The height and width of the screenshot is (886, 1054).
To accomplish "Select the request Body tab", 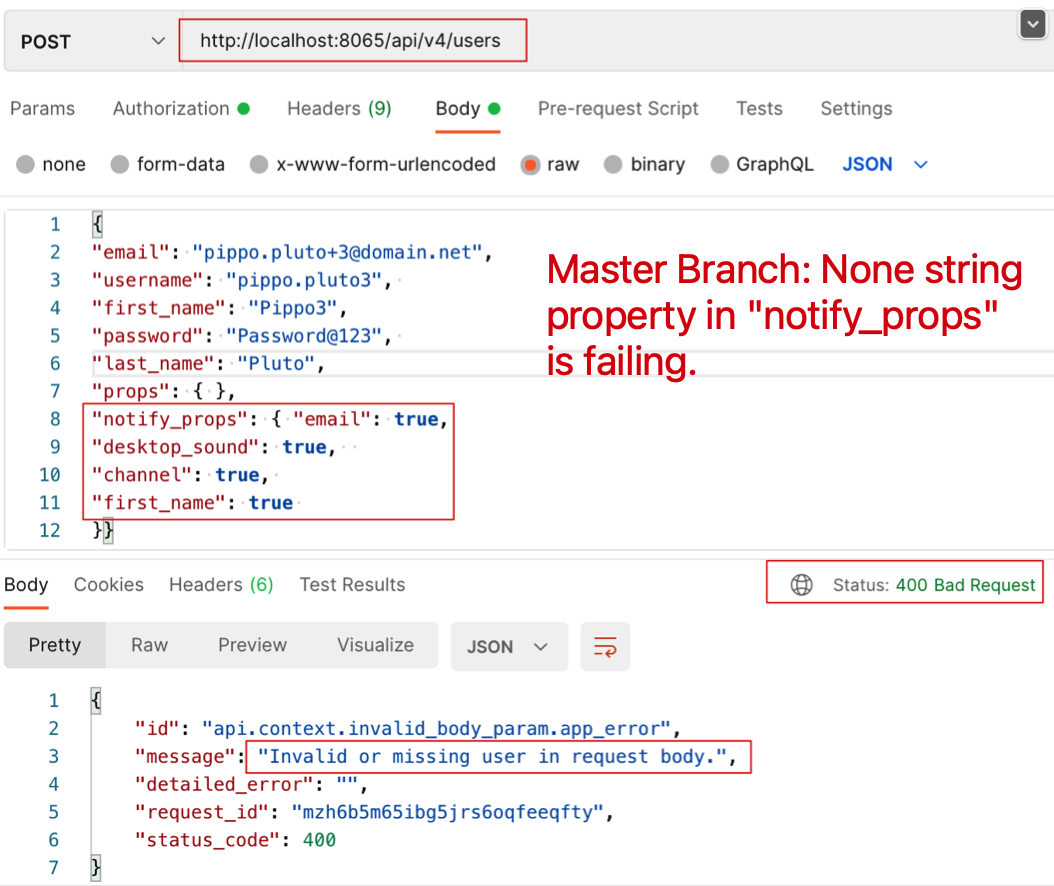I will pos(468,108).
